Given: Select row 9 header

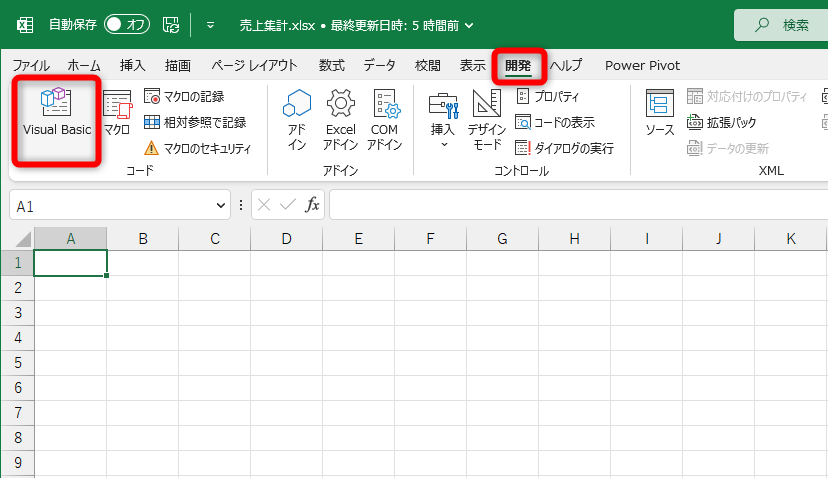Looking at the screenshot, I should [x=18, y=463].
